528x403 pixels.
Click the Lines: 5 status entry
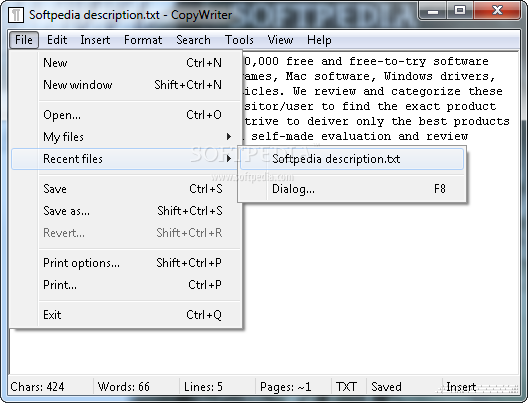click(x=203, y=387)
